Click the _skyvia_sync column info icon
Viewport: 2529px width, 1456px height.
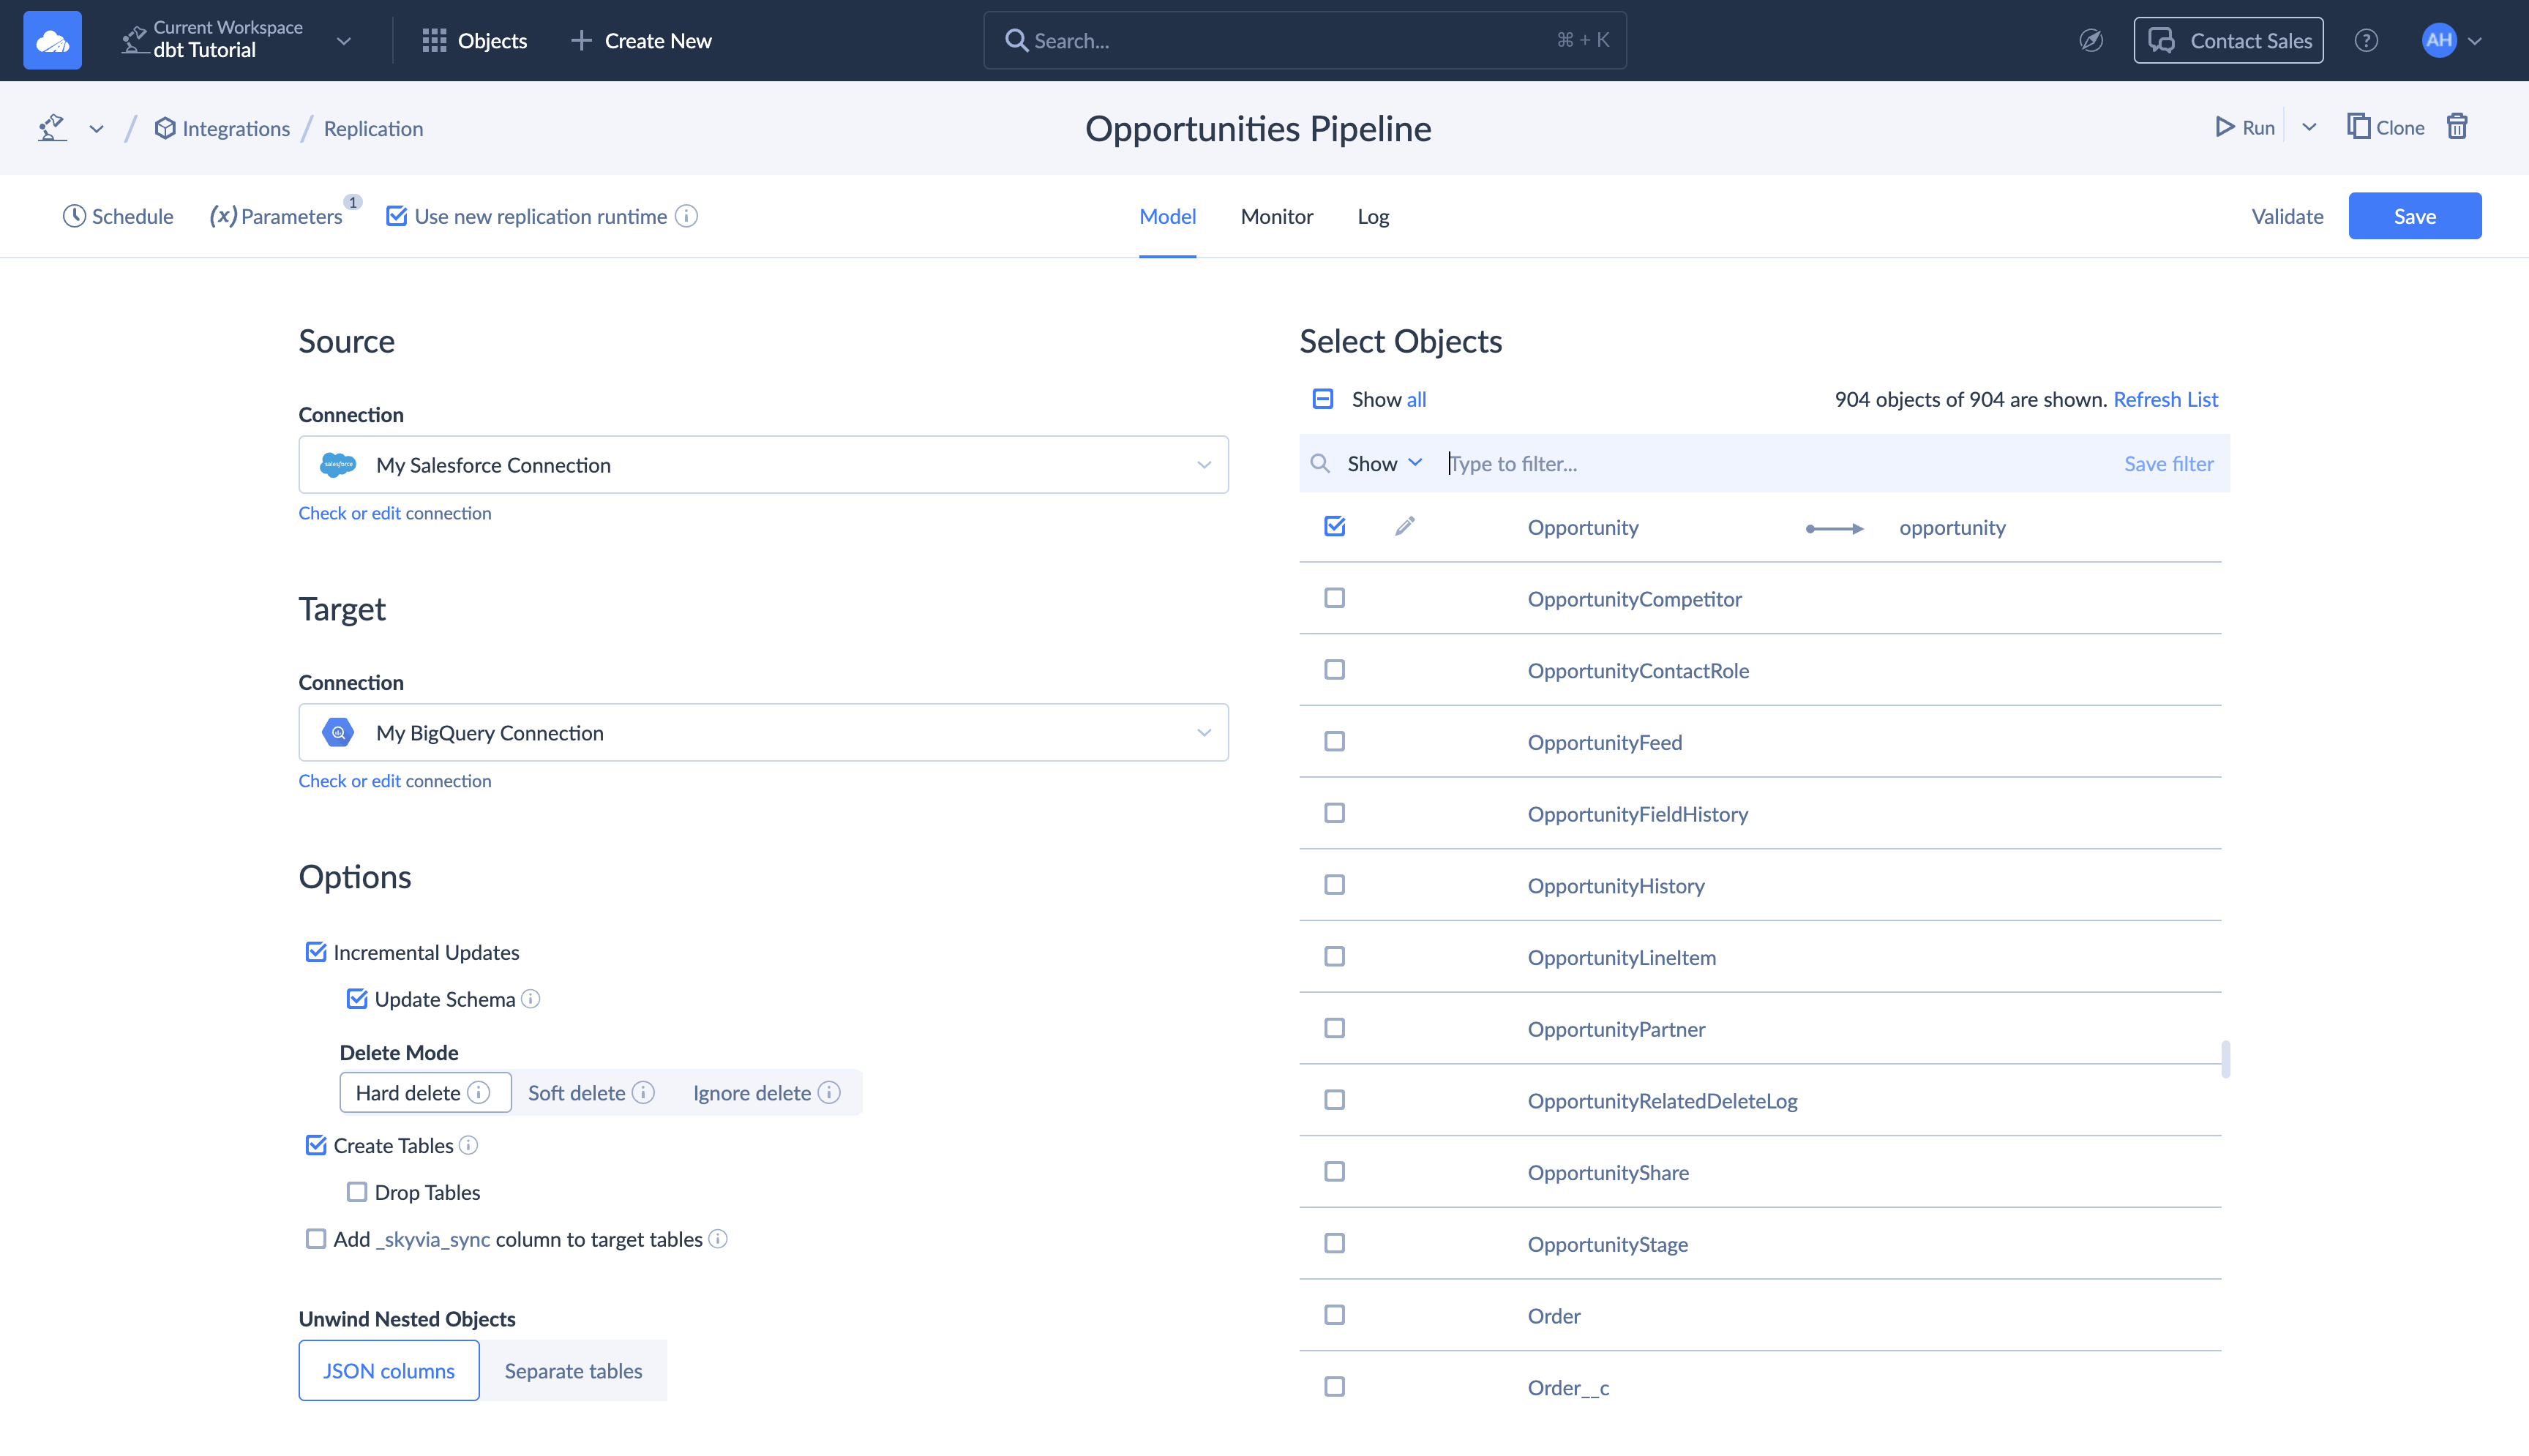pos(718,1239)
